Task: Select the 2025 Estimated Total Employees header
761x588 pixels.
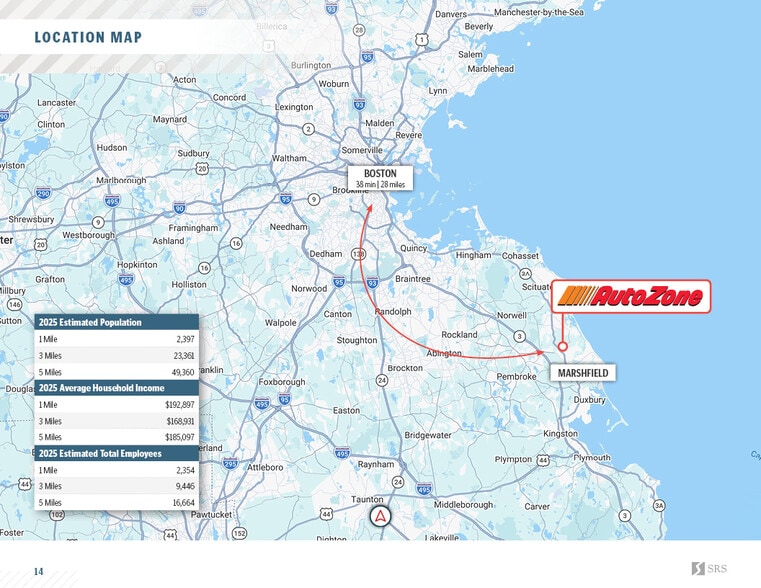Action: tap(117, 453)
